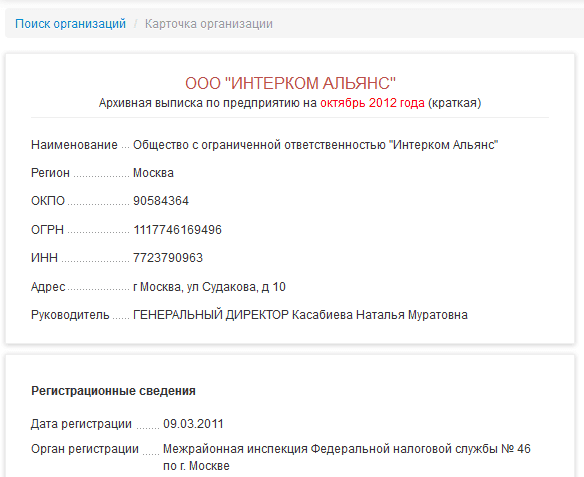Click the address г Москва, ул Судакова, д 10
584x477 pixels.
[x=209, y=287]
